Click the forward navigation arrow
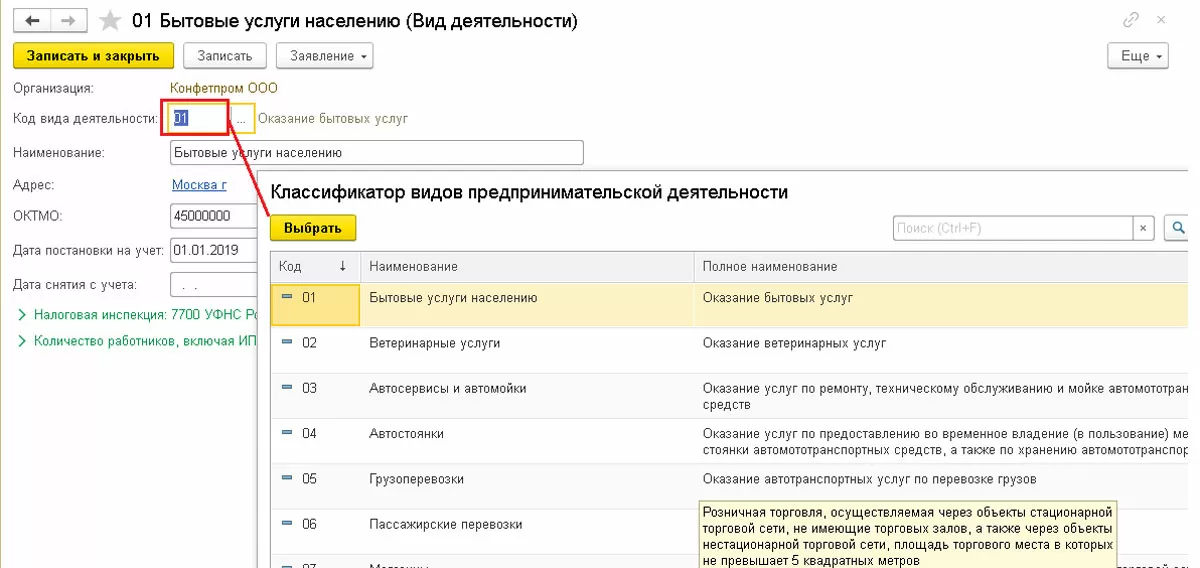Screen dimensions: 1200x568 coord(68,21)
